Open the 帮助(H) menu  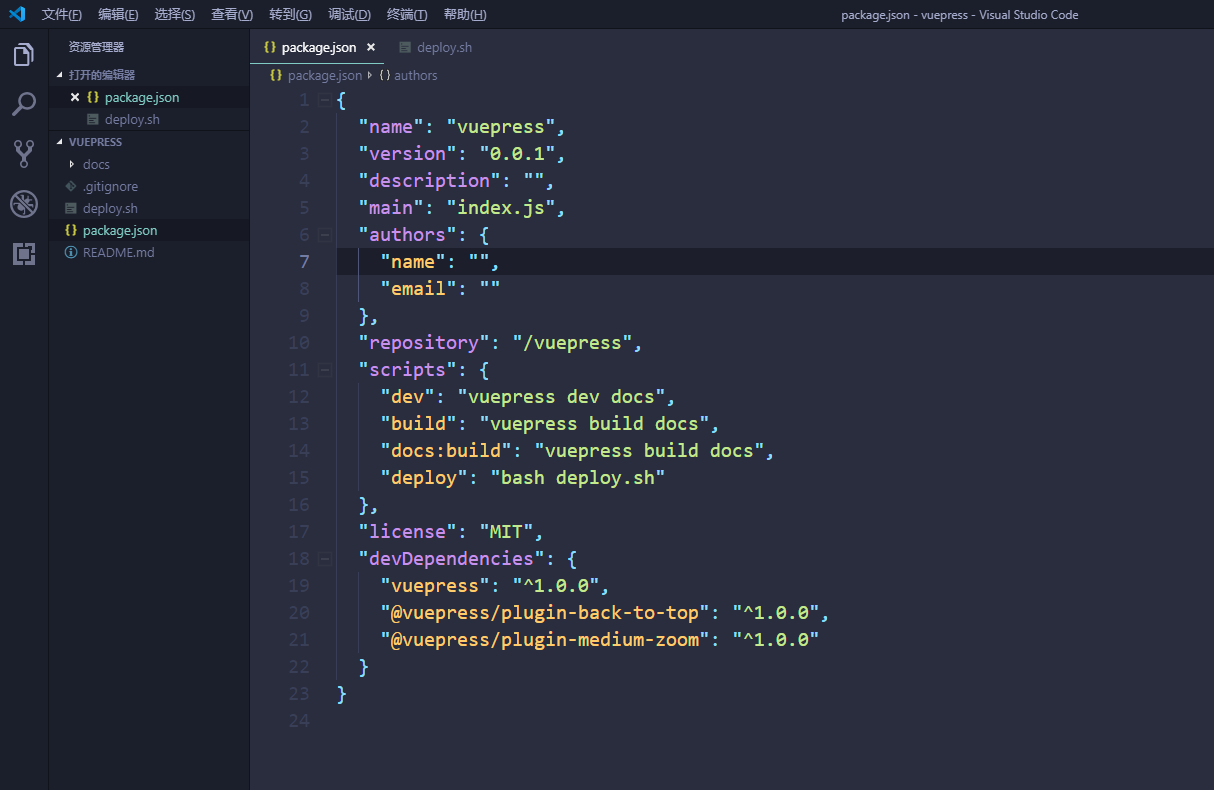pyautogui.click(x=465, y=14)
